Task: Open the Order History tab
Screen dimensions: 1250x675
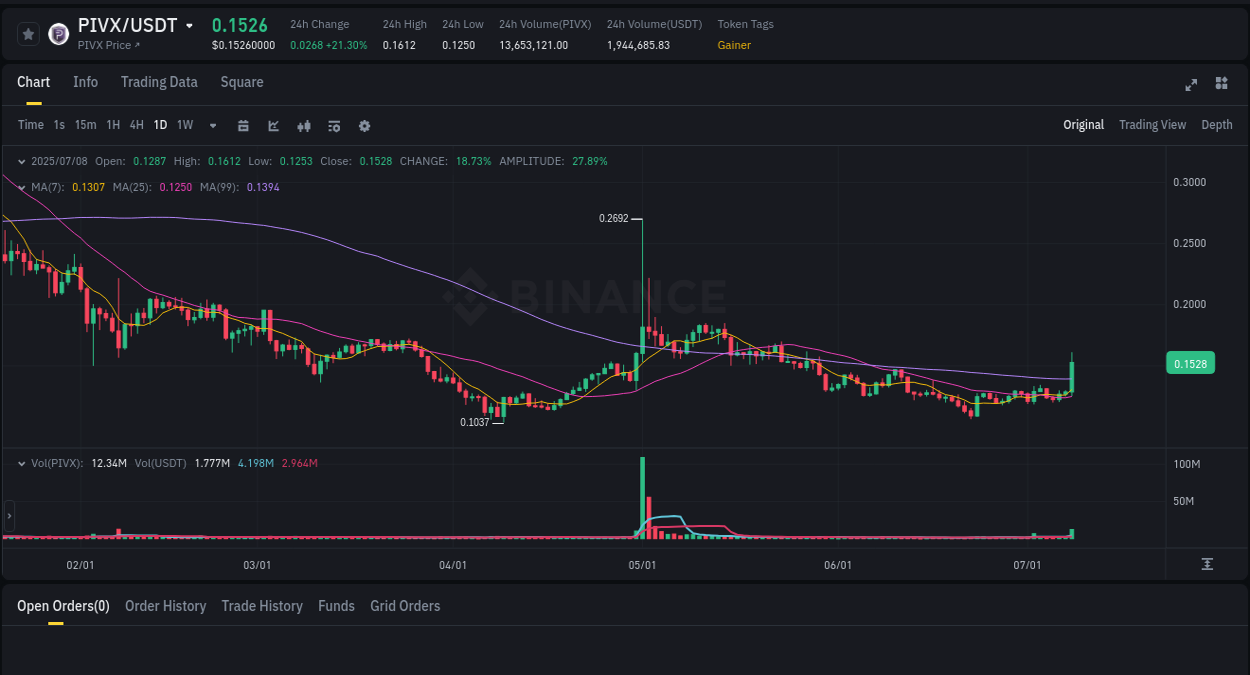Action: point(165,606)
